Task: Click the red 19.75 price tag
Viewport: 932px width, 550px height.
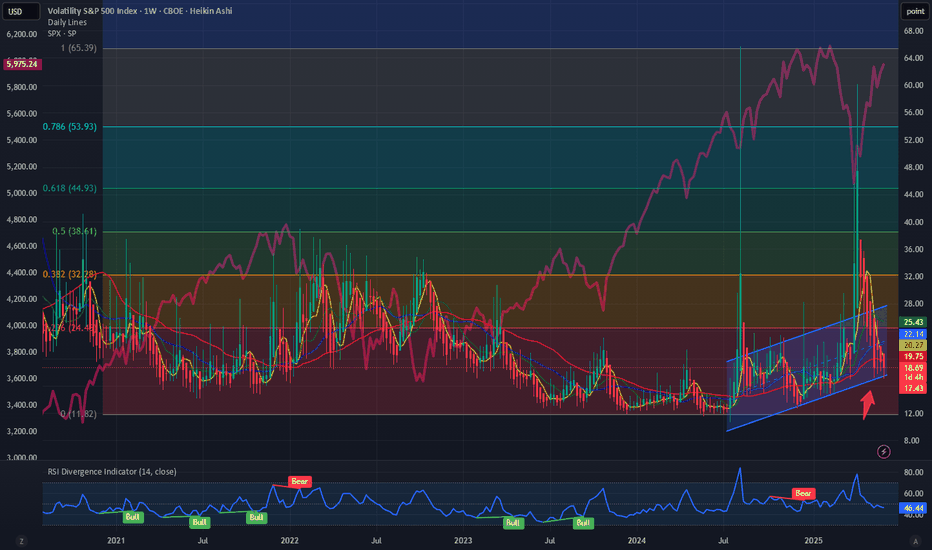Action: [914, 356]
